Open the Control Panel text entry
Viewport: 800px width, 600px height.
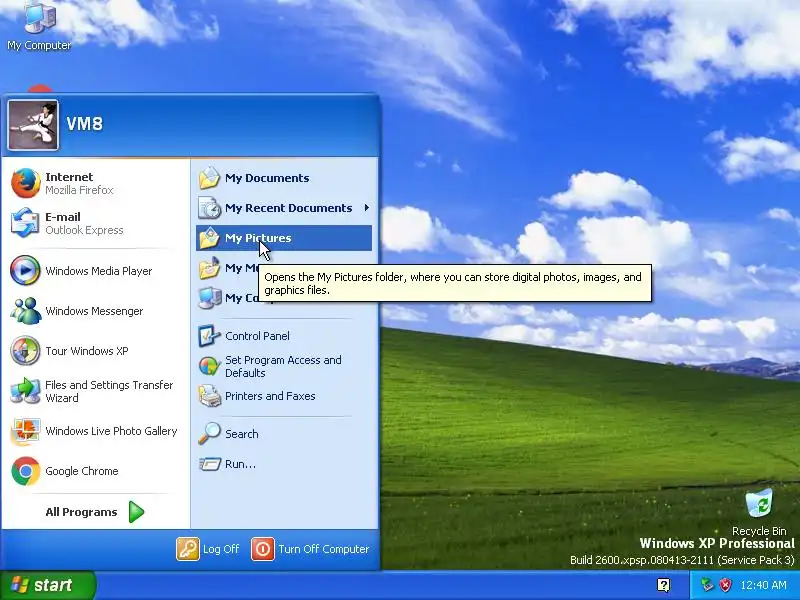[x=257, y=336]
